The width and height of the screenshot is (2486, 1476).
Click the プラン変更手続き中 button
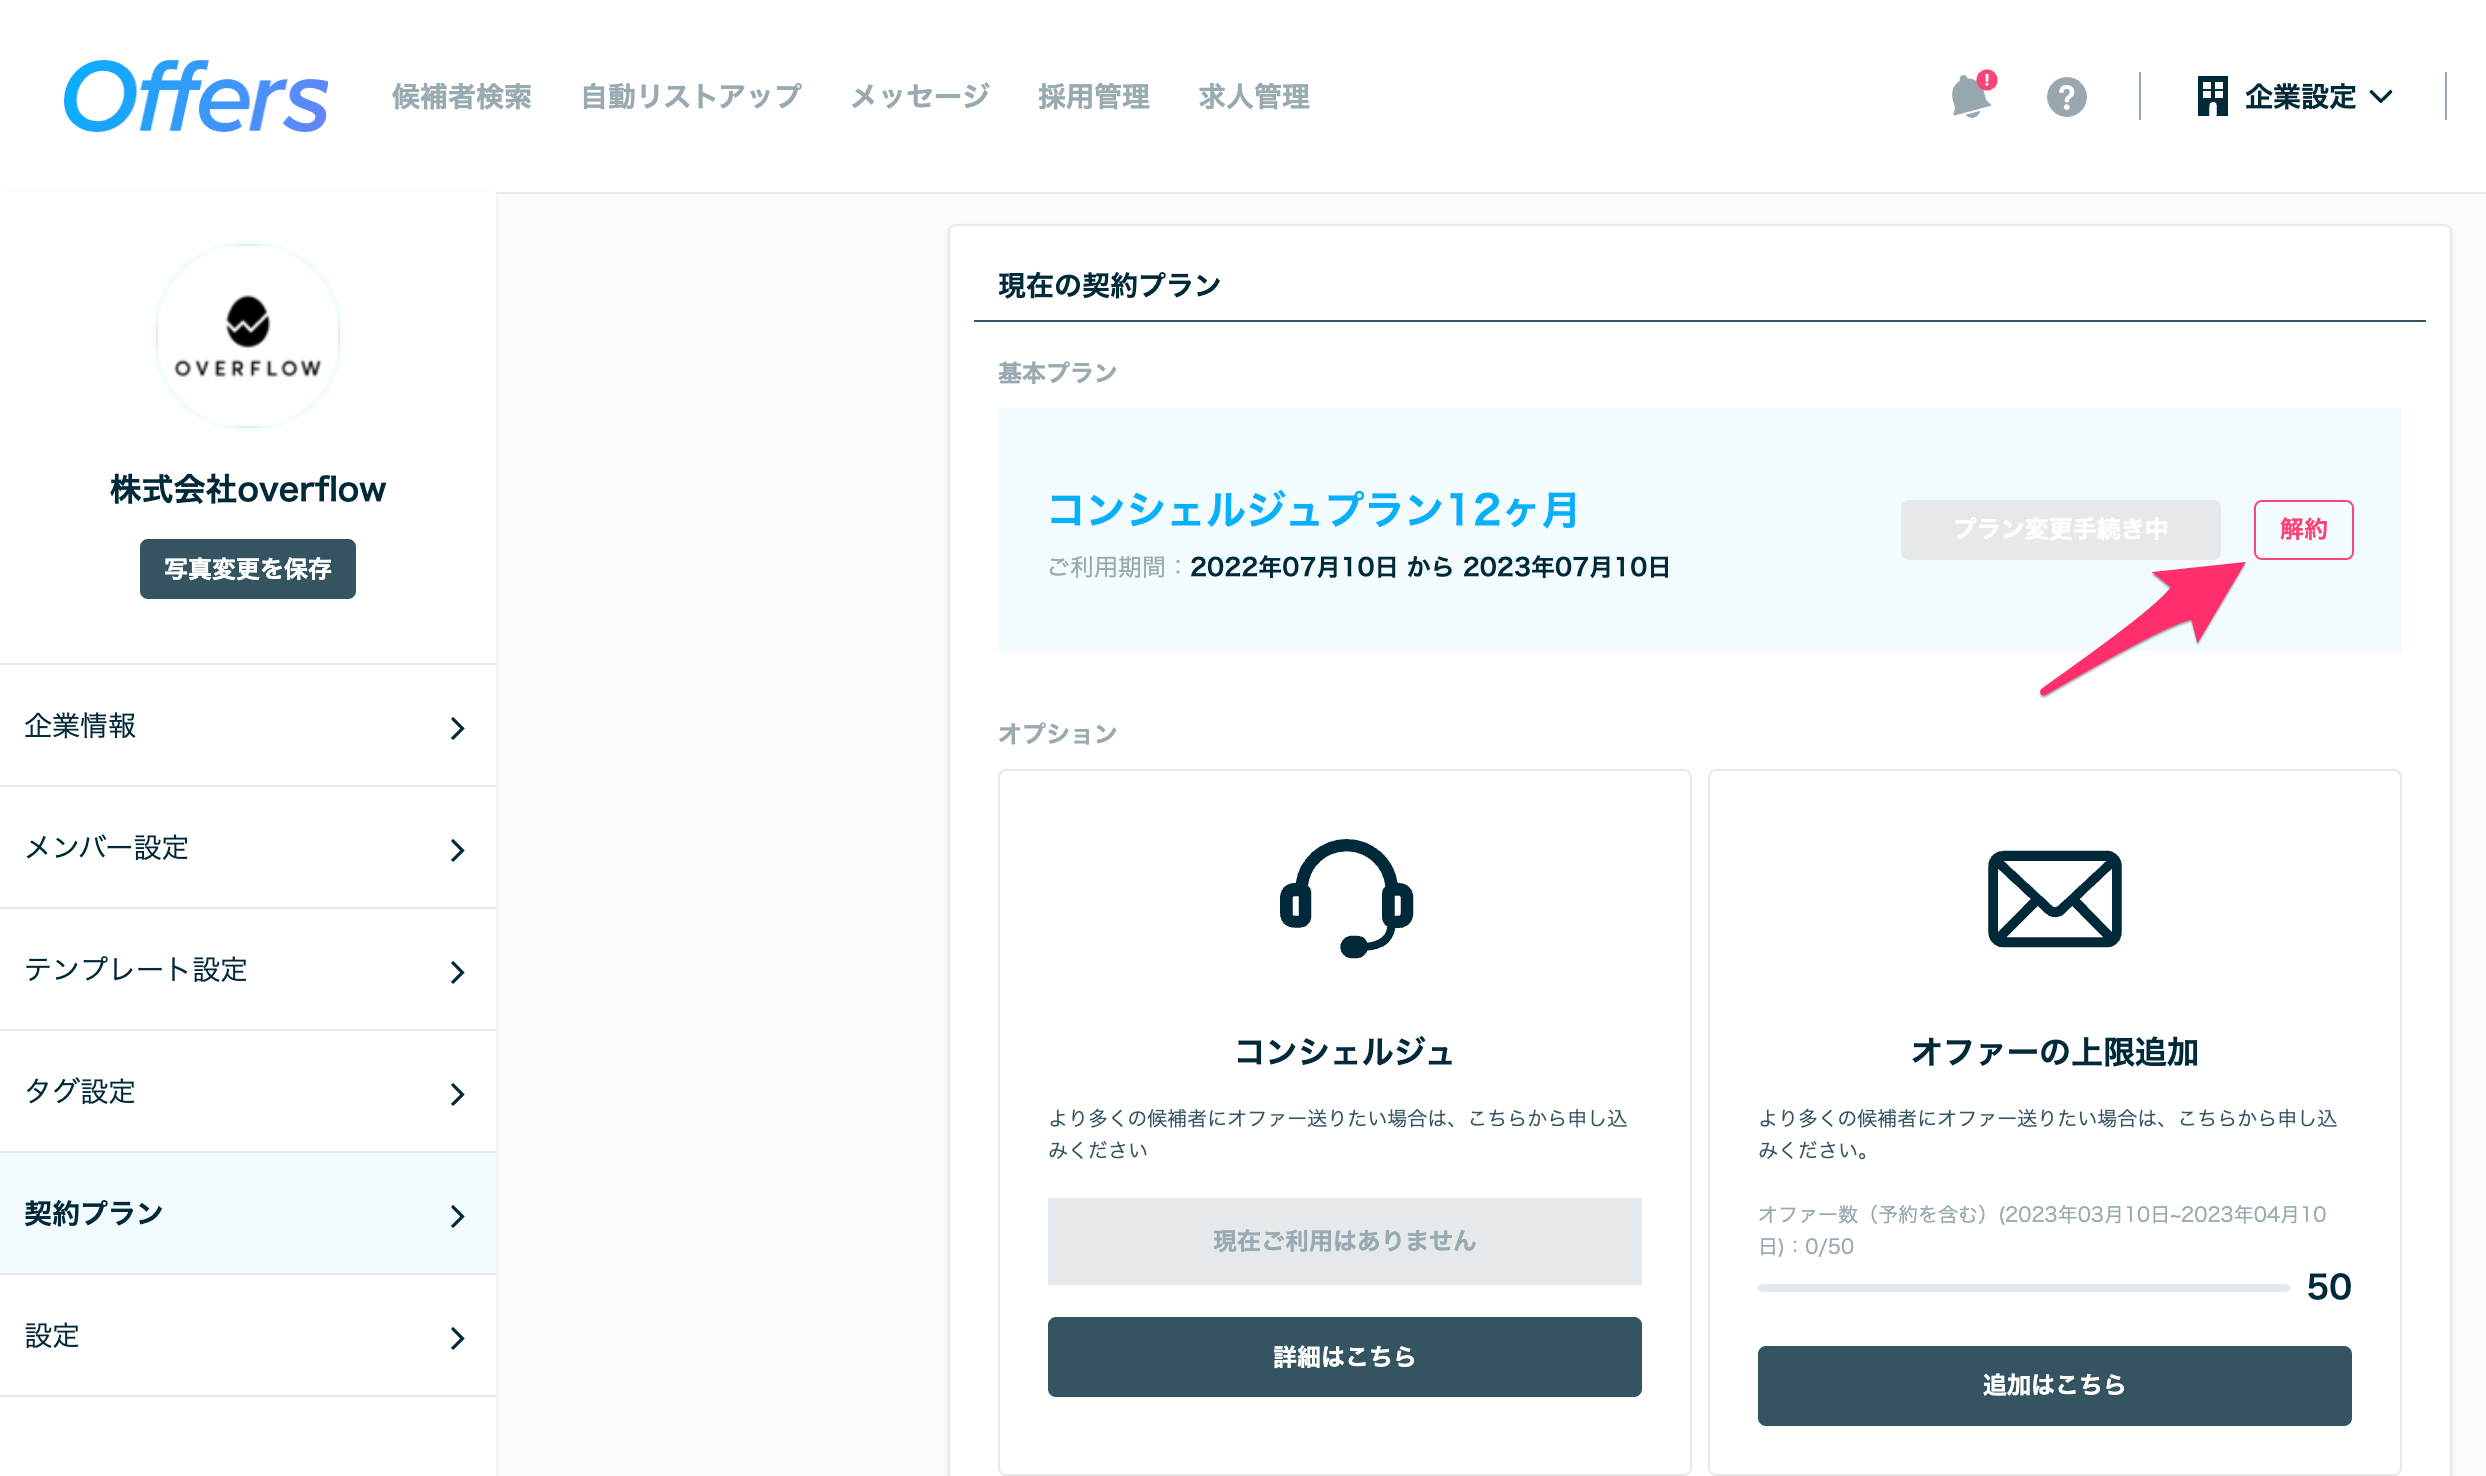click(2060, 530)
